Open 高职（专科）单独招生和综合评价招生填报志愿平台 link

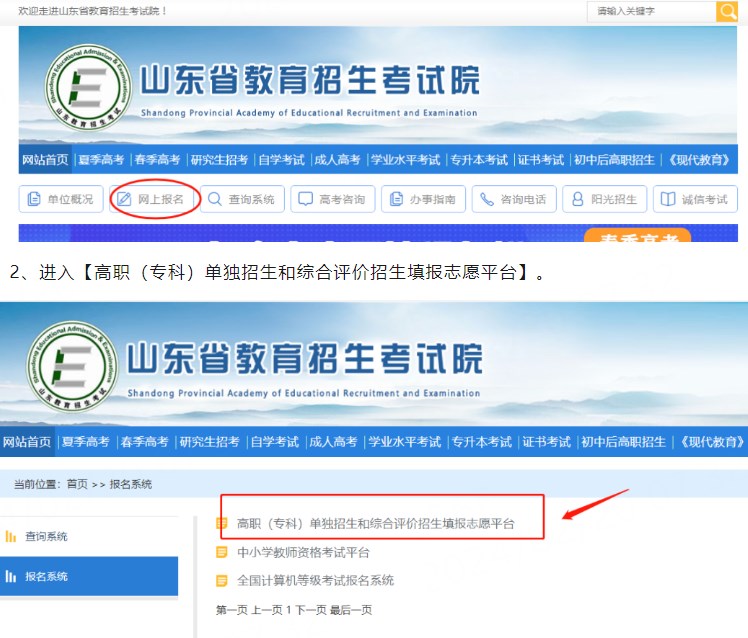tap(376, 523)
